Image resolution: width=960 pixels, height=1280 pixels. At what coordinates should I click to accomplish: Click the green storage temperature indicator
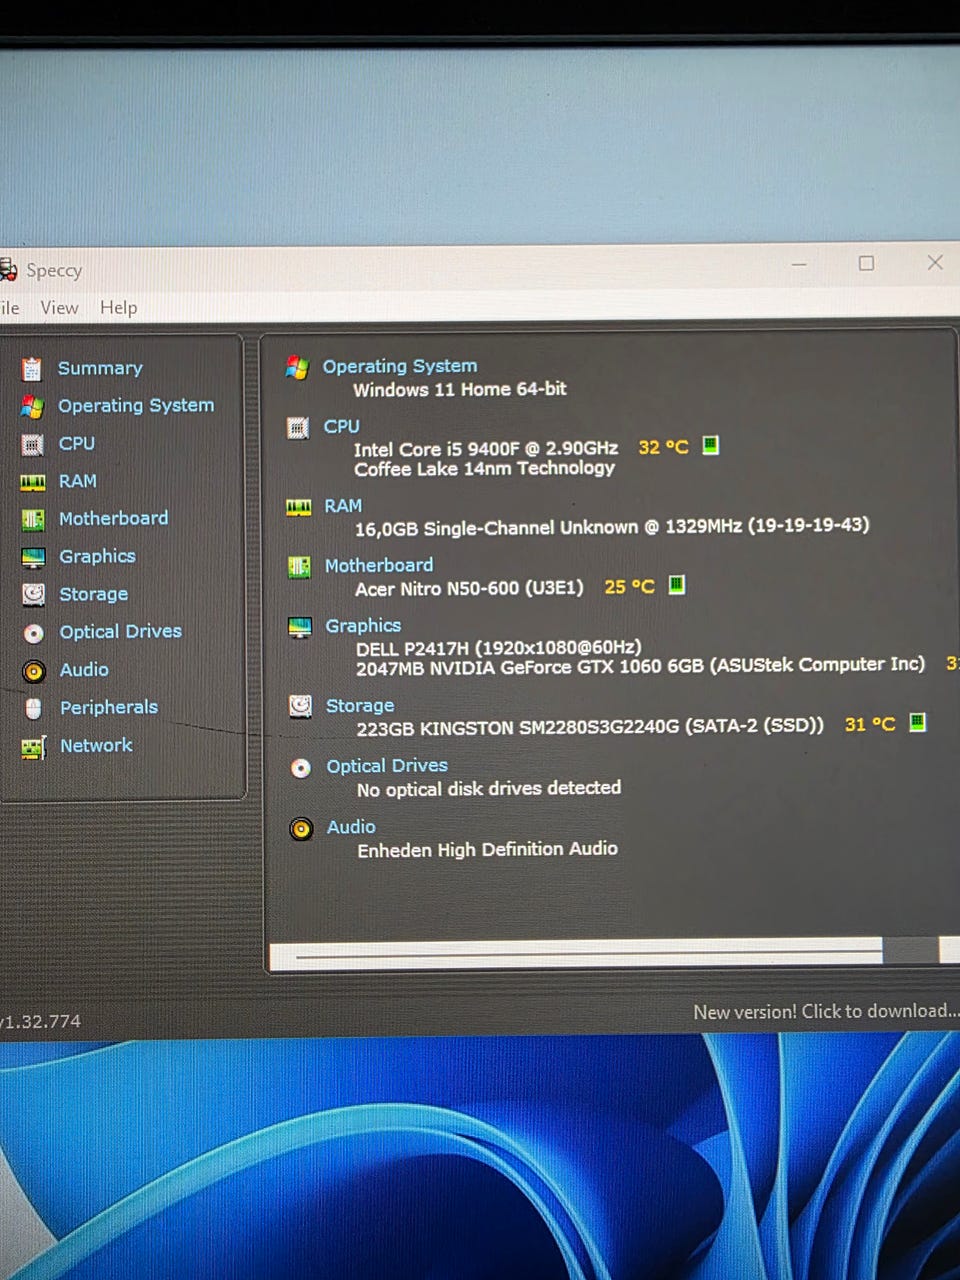point(917,722)
